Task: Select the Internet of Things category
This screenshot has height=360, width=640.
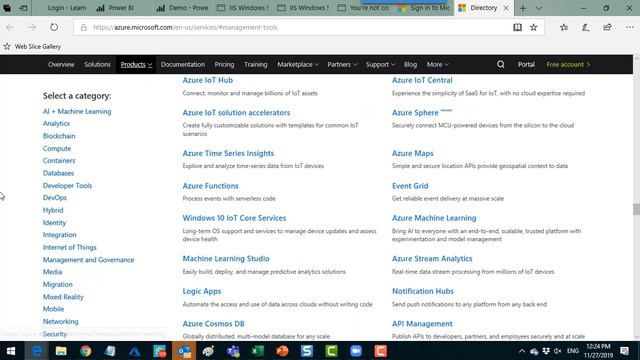Action: (69, 247)
